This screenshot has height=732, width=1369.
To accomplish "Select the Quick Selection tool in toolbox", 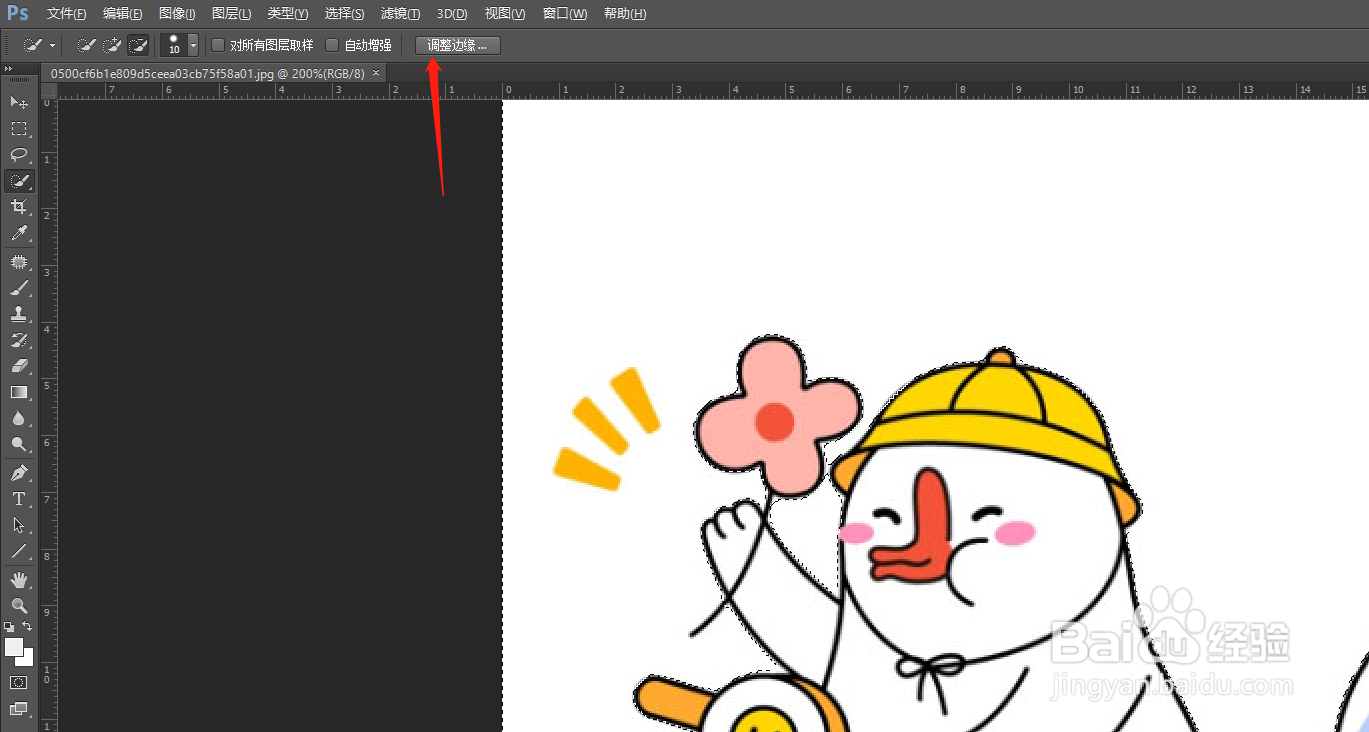I will (19, 181).
